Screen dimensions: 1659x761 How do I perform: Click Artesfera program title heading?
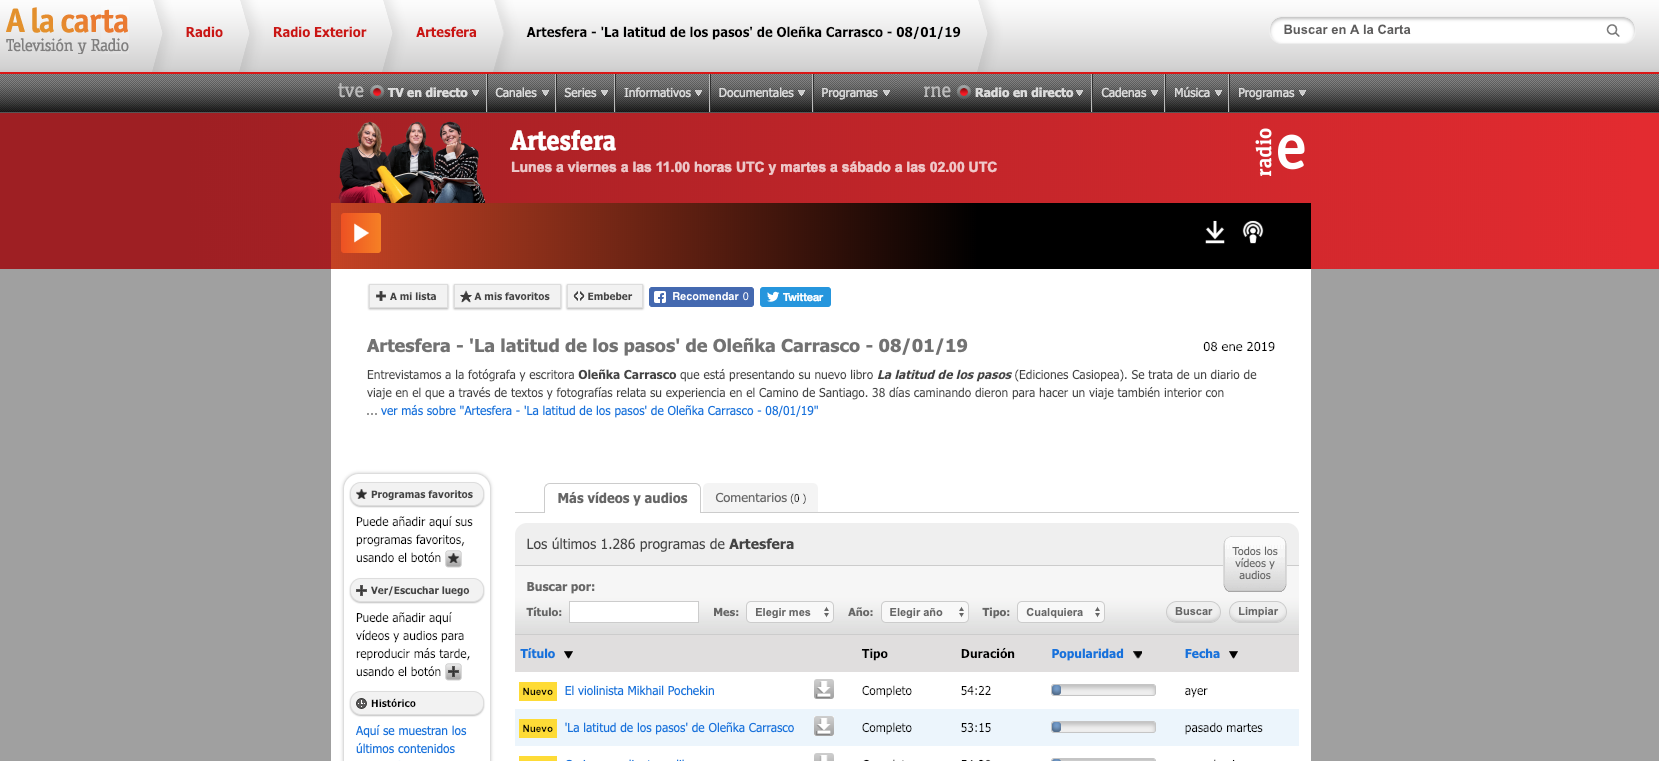click(x=563, y=141)
